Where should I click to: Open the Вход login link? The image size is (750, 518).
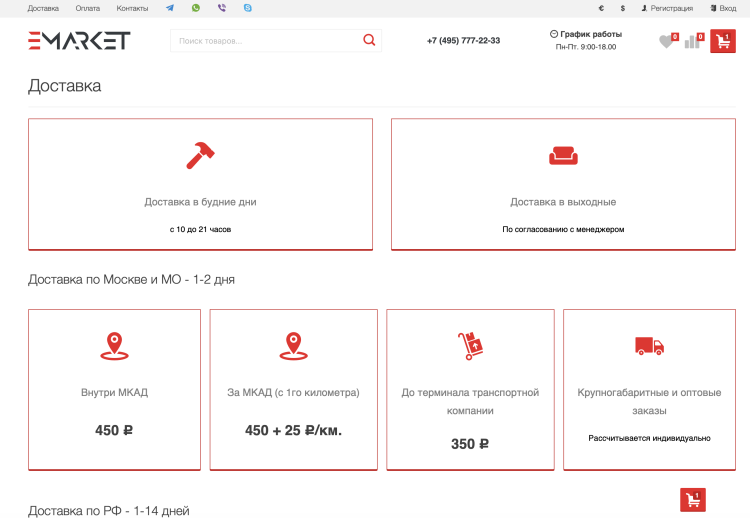[x=723, y=8]
